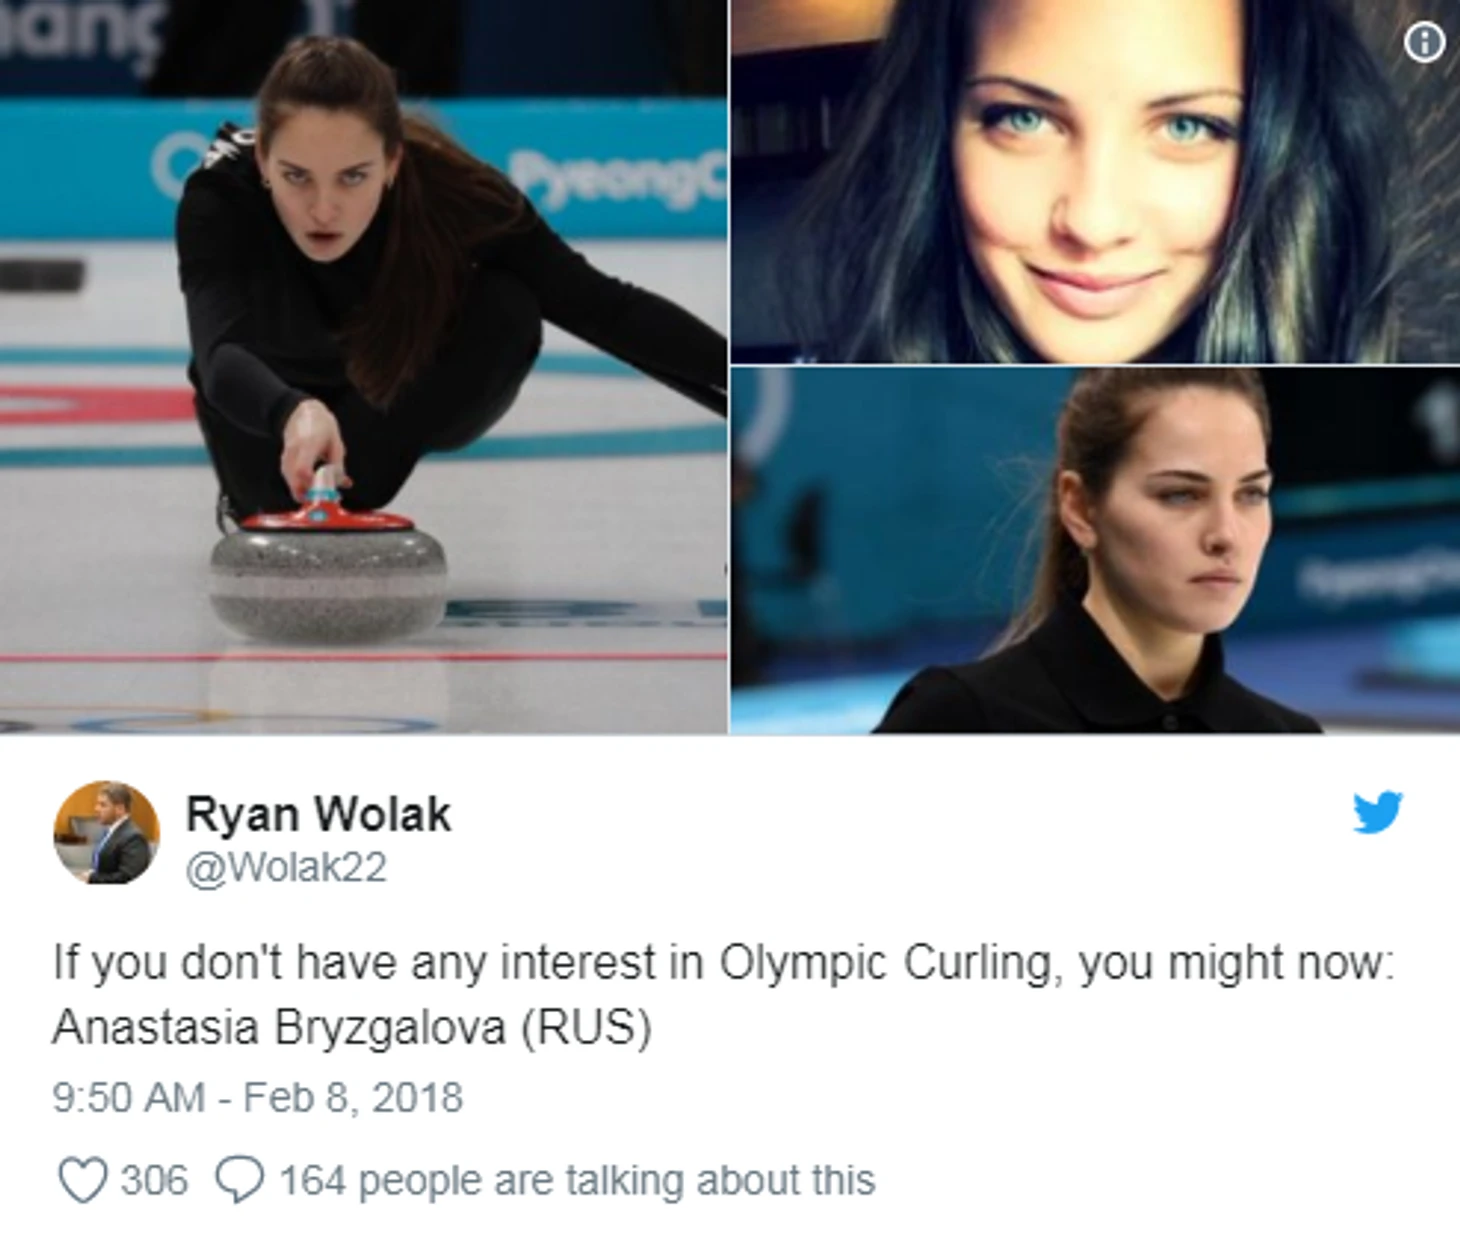Click the tweet's first line about Olympic Curling
Image resolution: width=1460 pixels, height=1241 pixels.
[723, 963]
